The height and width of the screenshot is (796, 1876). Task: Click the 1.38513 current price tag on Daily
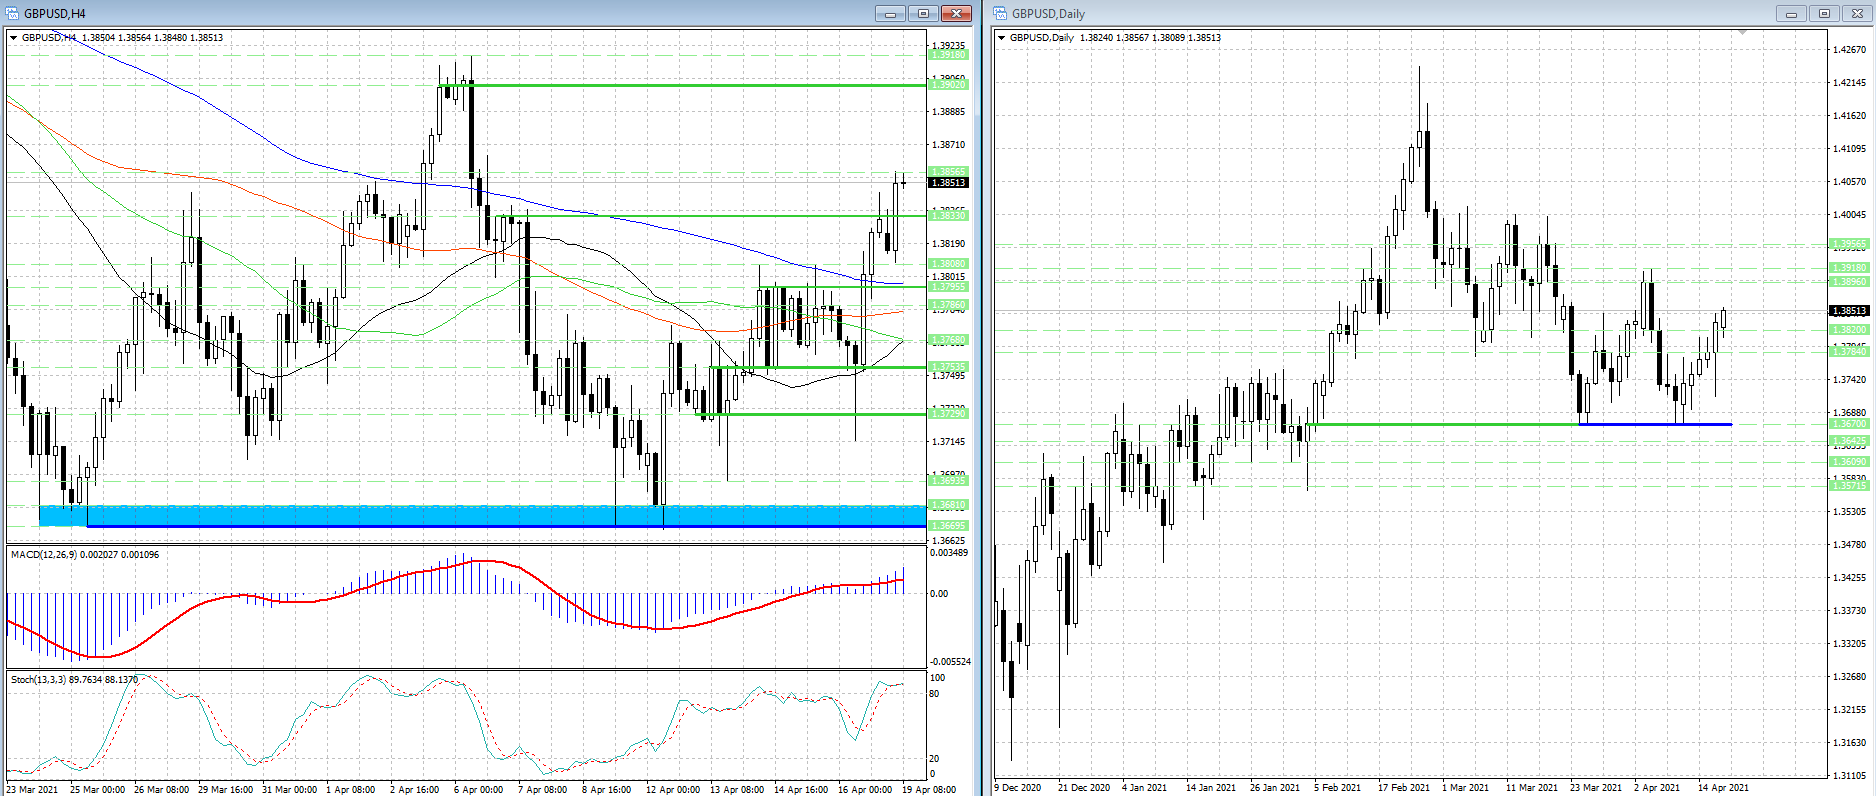tap(1849, 311)
